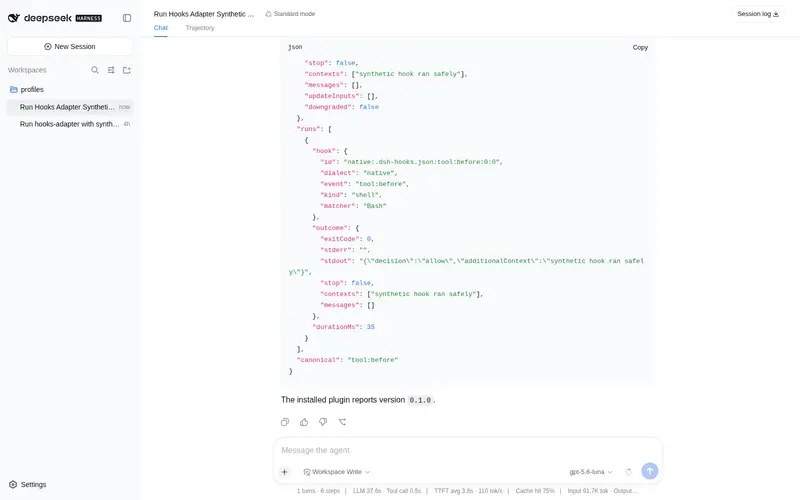Click the inline version code '0.1.0'
The width and height of the screenshot is (800, 500).
point(420,400)
